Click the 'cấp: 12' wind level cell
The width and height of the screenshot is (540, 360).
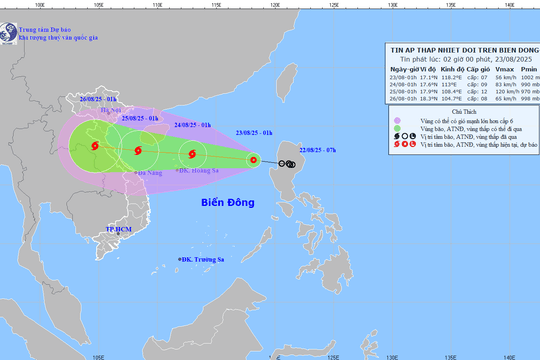pos(477,92)
